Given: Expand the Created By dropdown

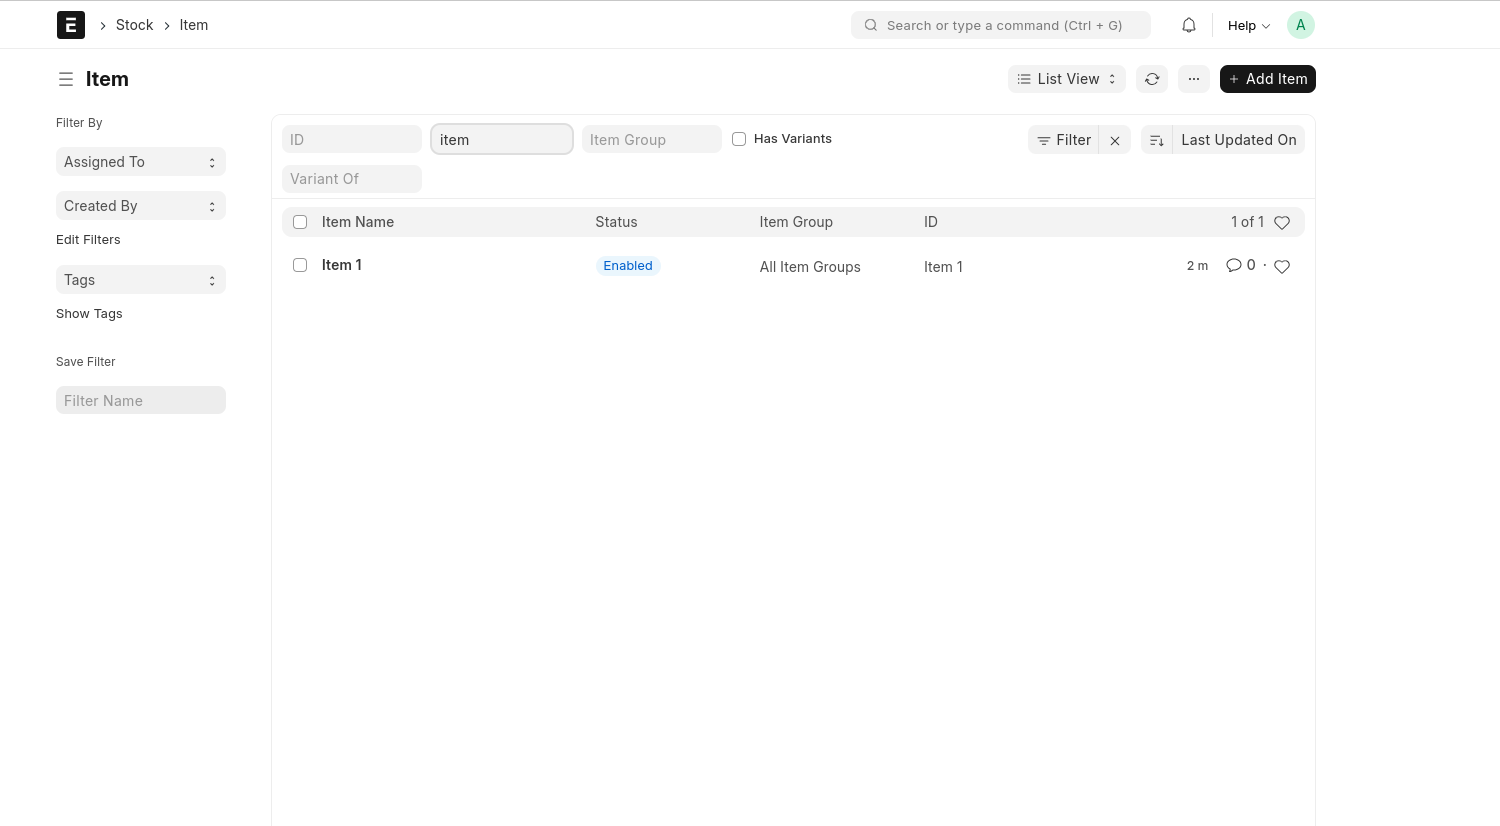Looking at the screenshot, I should tap(140, 206).
